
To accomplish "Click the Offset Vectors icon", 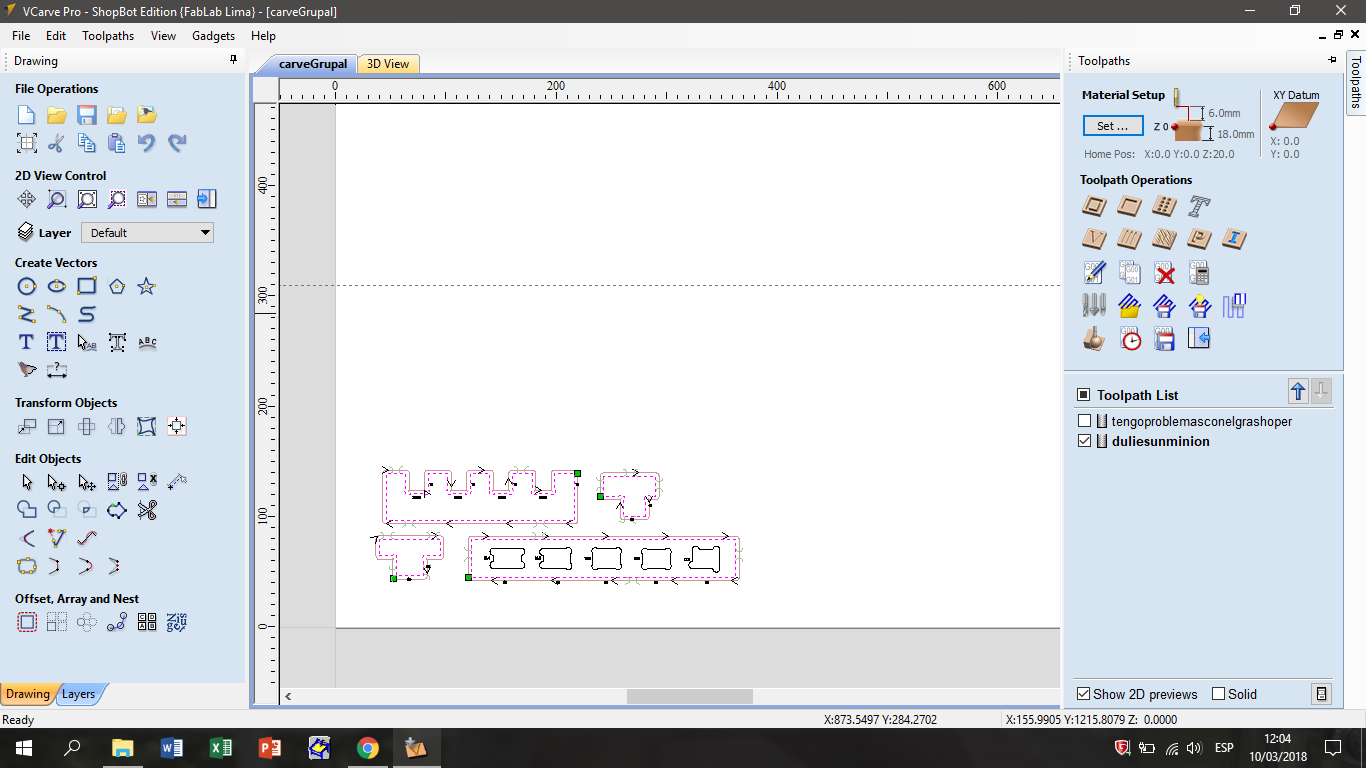I will pyautogui.click(x=27, y=623).
